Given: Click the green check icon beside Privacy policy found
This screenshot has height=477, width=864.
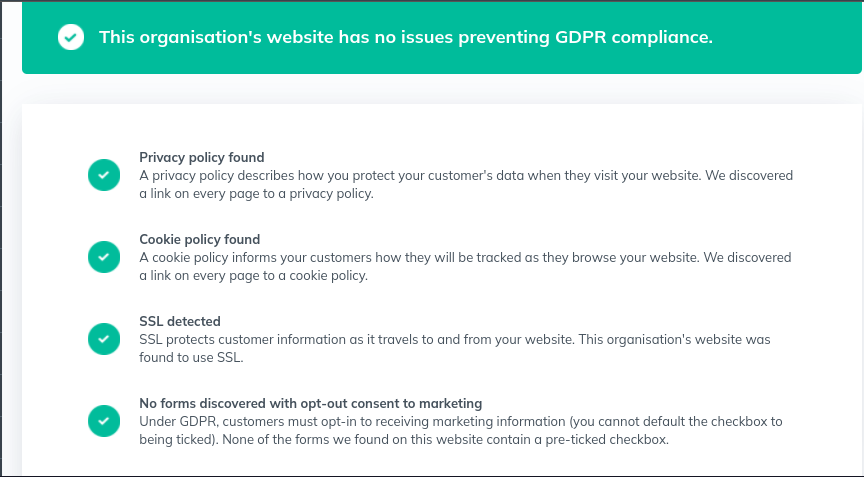Looking at the screenshot, I should [103, 175].
